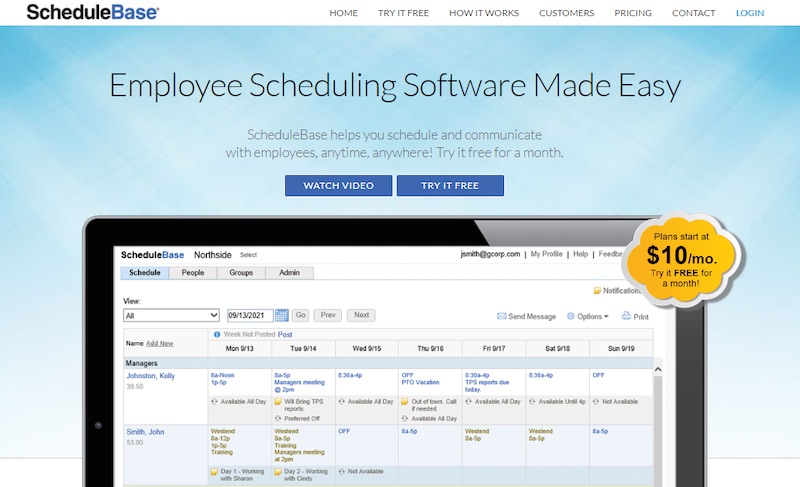Click the ScheduleBase logo in header

pyautogui.click(x=92, y=12)
